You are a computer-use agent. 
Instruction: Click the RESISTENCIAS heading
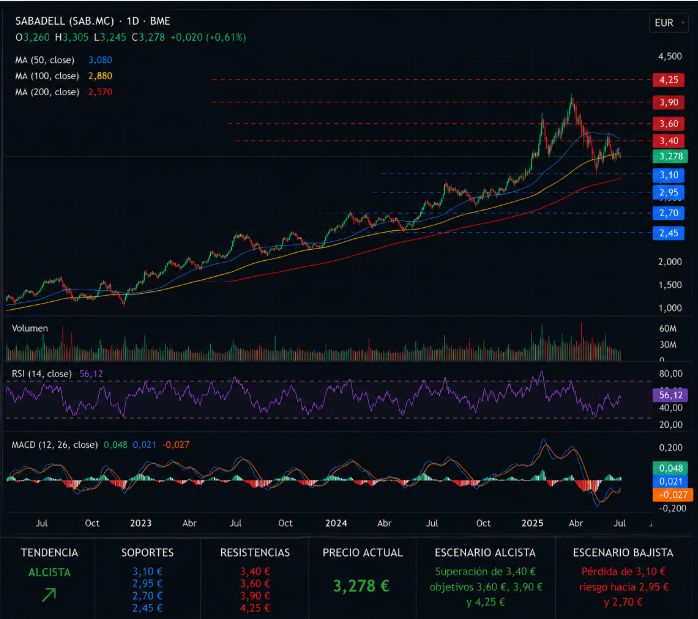coord(255,553)
